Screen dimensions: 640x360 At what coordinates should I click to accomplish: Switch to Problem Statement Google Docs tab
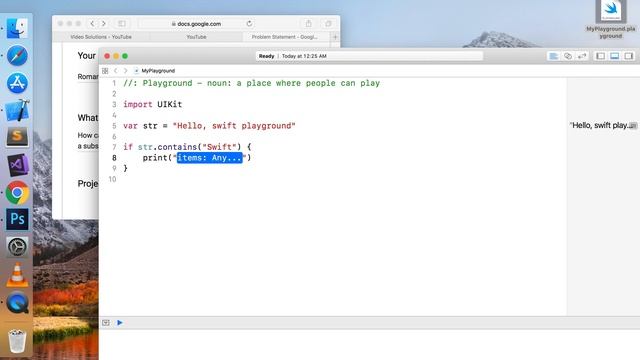[x=284, y=37]
